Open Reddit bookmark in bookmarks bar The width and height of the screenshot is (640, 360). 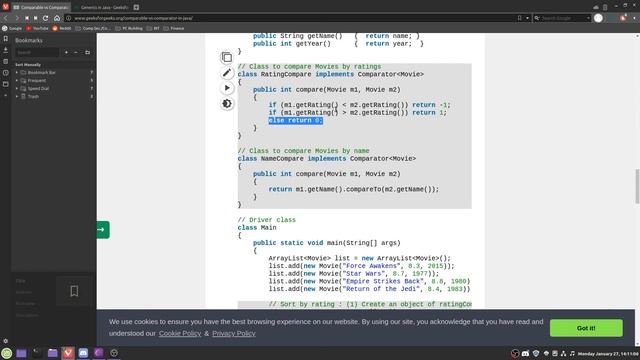62,28
